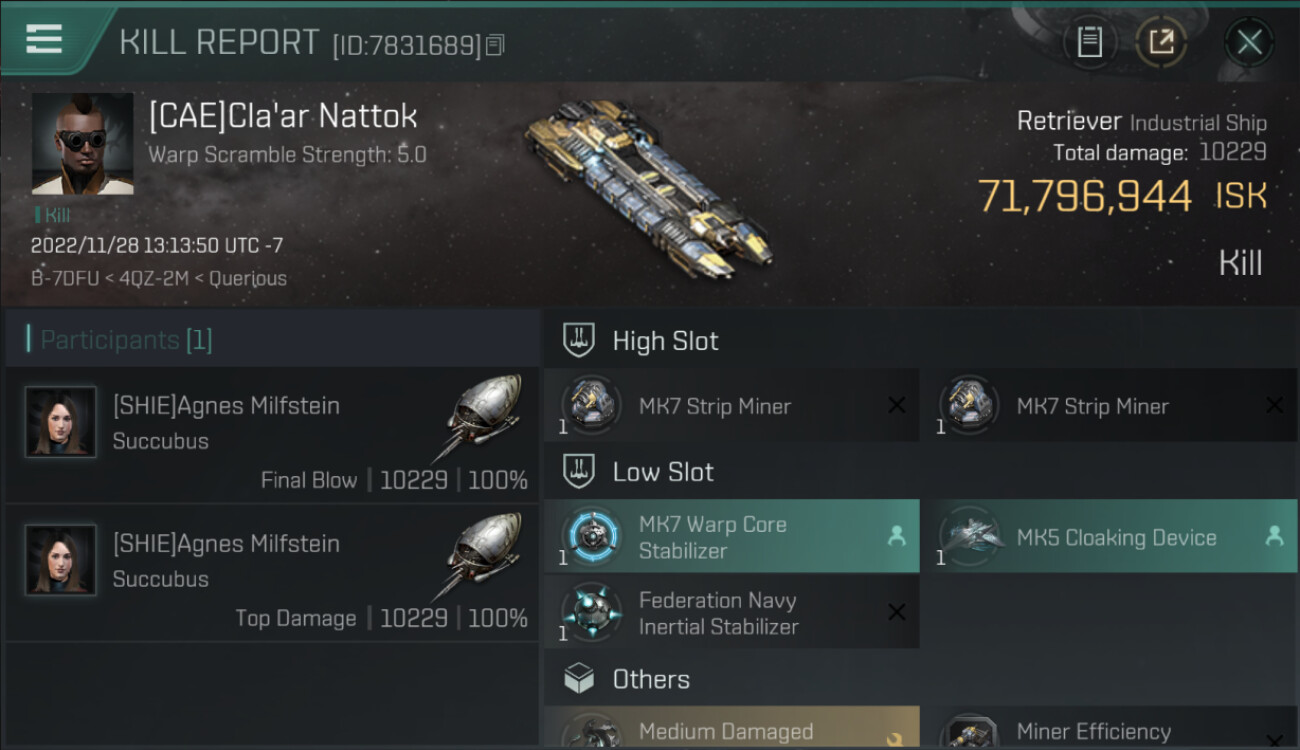Close the kill report window
The height and width of the screenshot is (750, 1300).
coord(1249,42)
